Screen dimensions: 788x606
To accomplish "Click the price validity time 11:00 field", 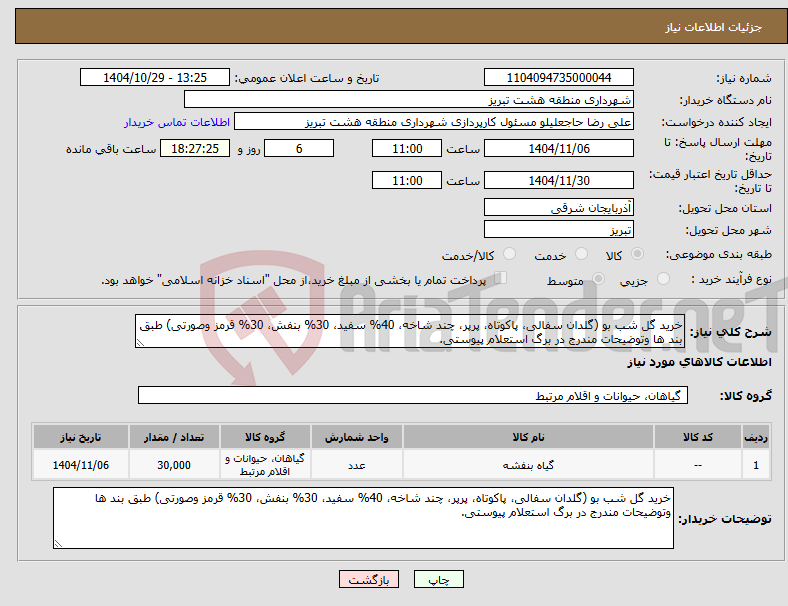I will click(407, 180).
